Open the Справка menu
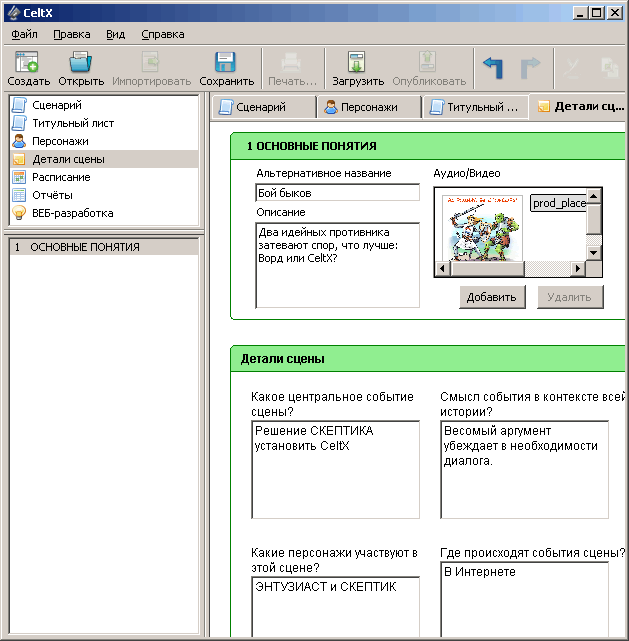 (x=163, y=34)
